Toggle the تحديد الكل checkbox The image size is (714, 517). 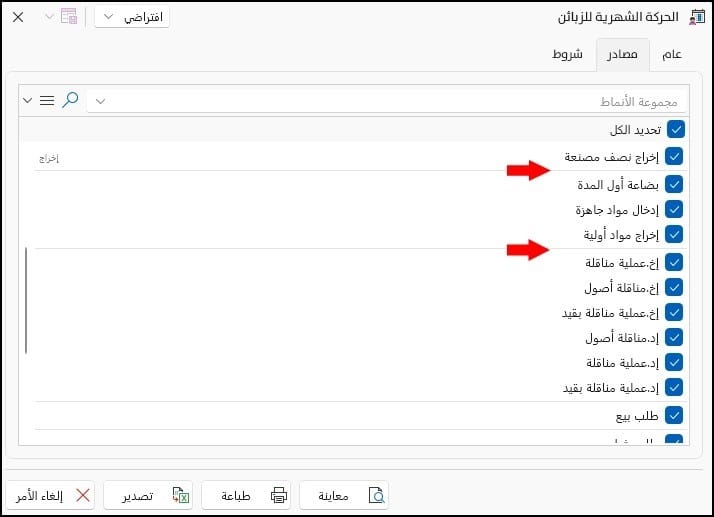tap(676, 129)
